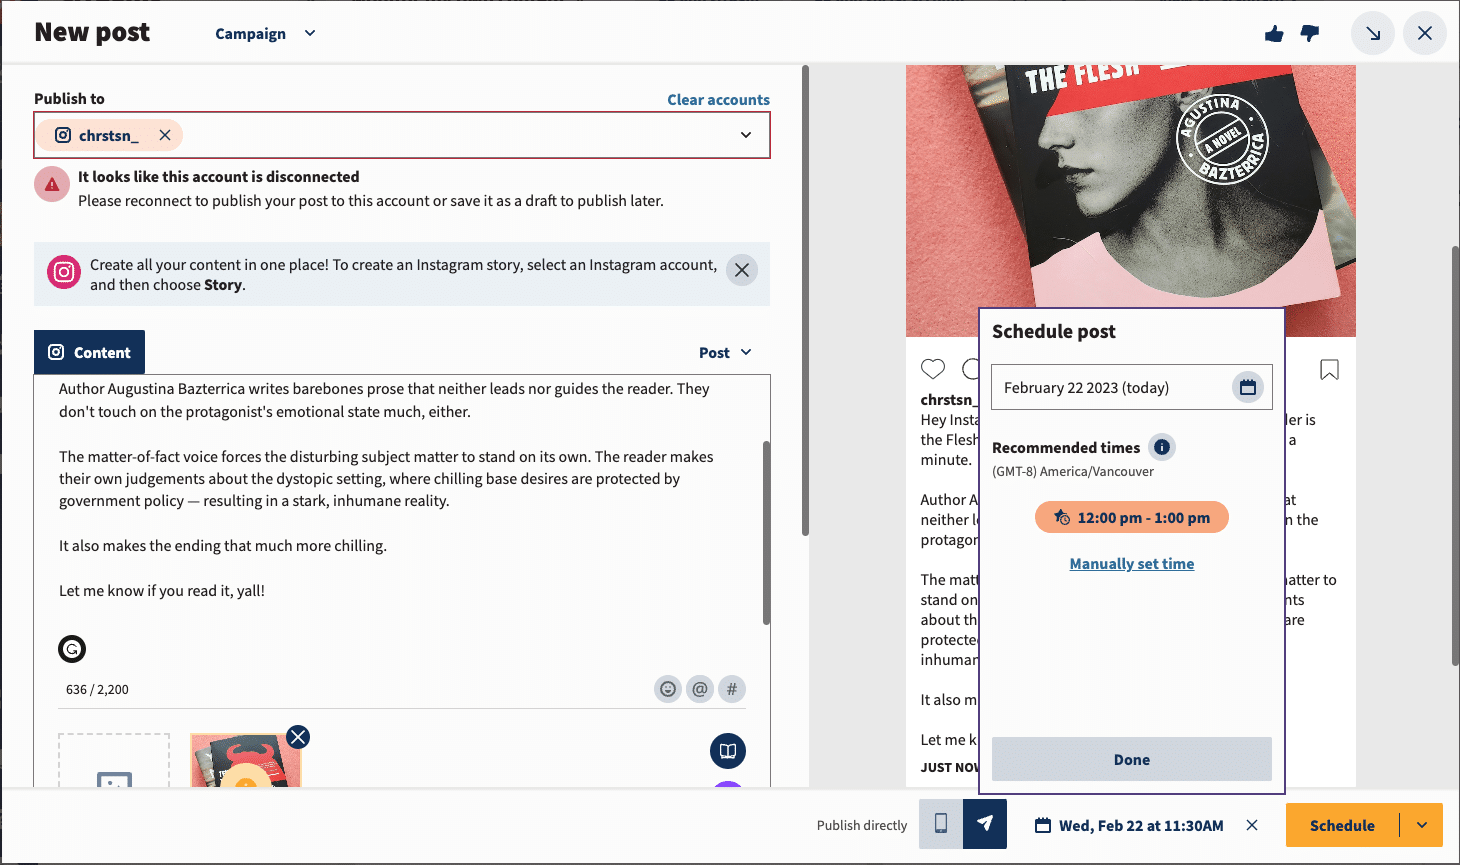
Task: Click Manually set time link
Action: 1131,564
